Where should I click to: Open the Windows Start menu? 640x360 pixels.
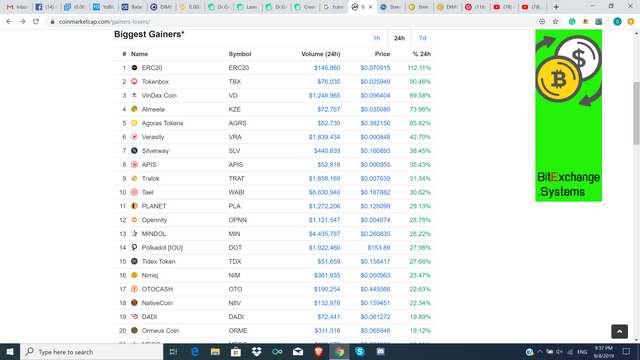pyautogui.click(x=10, y=352)
